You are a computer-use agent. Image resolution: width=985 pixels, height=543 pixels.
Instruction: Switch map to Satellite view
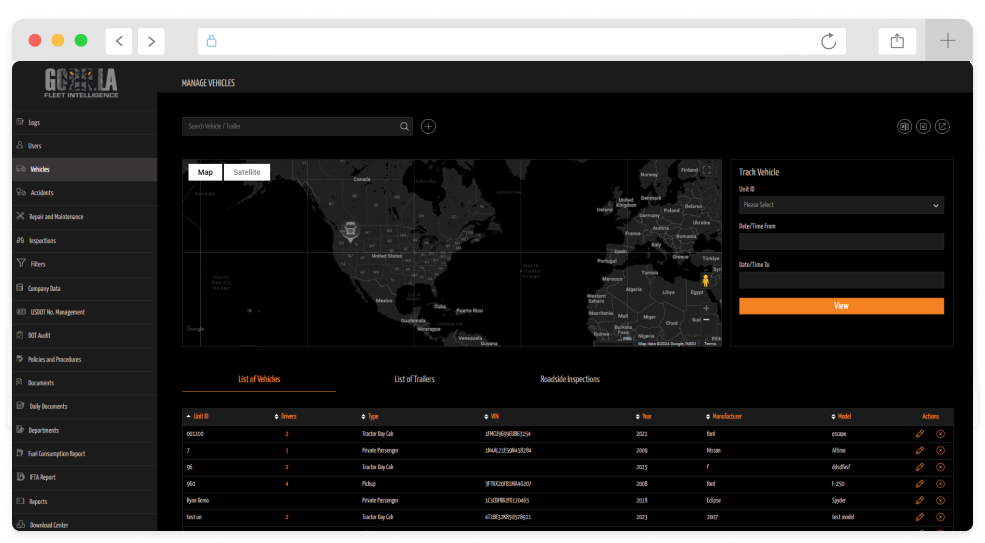coord(247,172)
